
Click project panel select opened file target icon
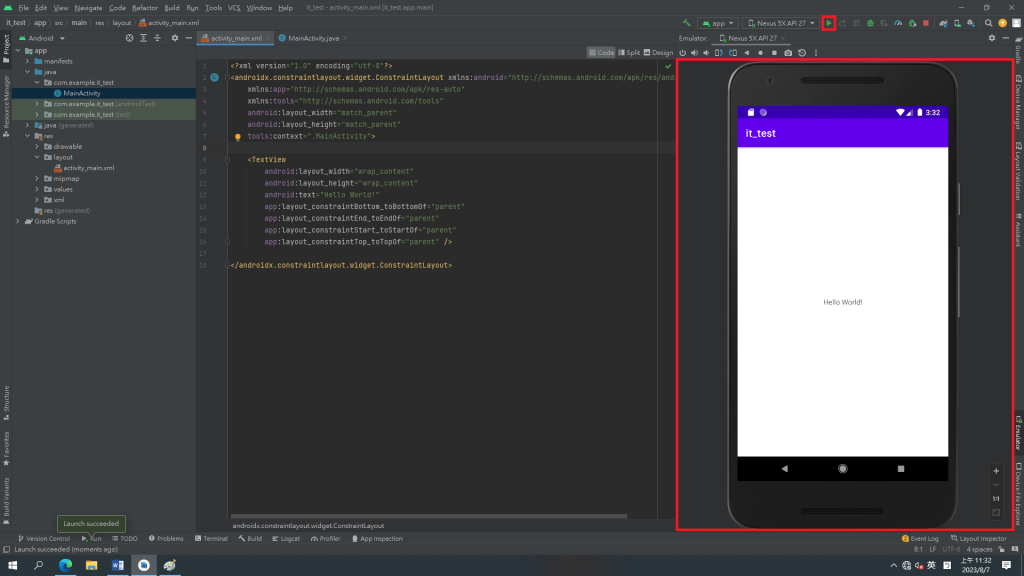[129, 38]
